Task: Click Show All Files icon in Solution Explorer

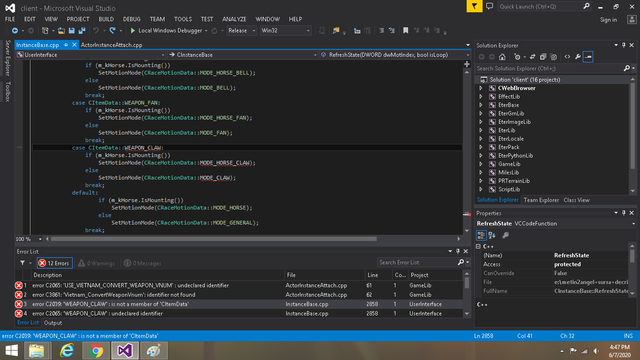Action: click(x=553, y=57)
